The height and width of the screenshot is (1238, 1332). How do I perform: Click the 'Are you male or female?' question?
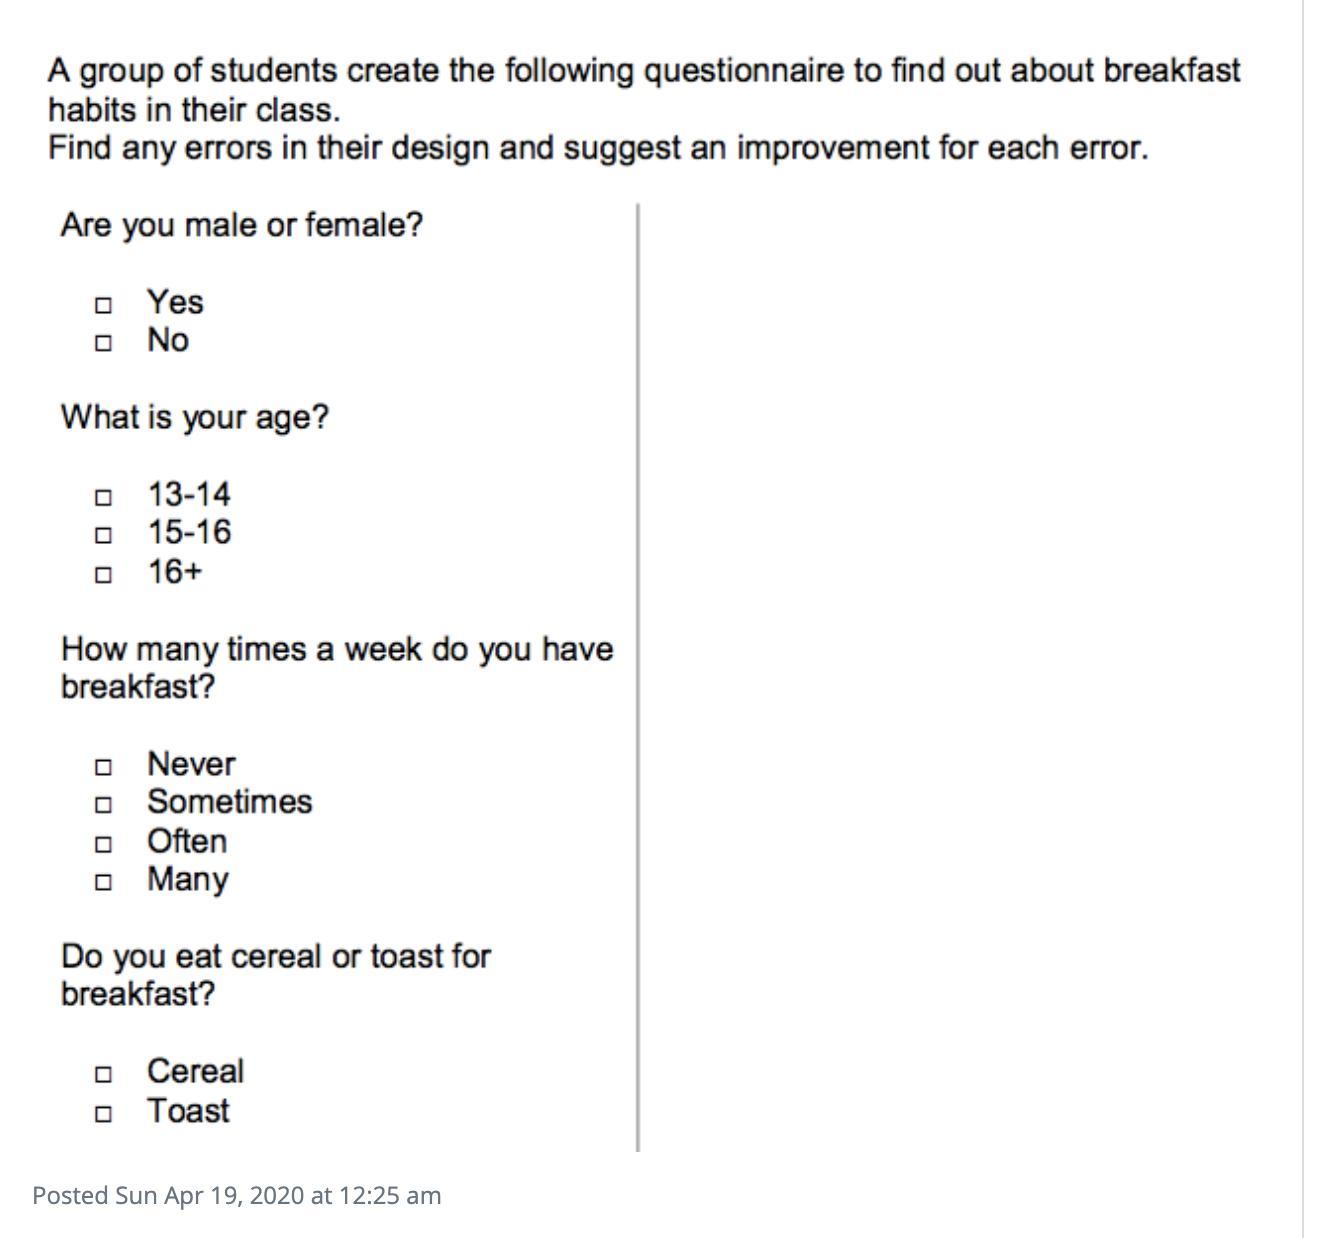242,226
